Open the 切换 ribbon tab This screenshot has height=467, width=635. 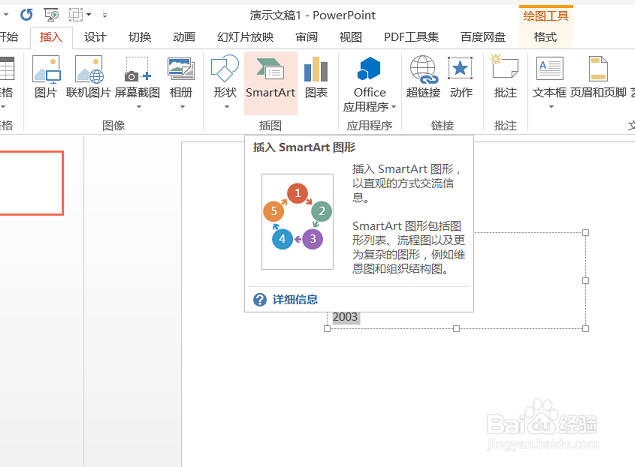(x=140, y=37)
